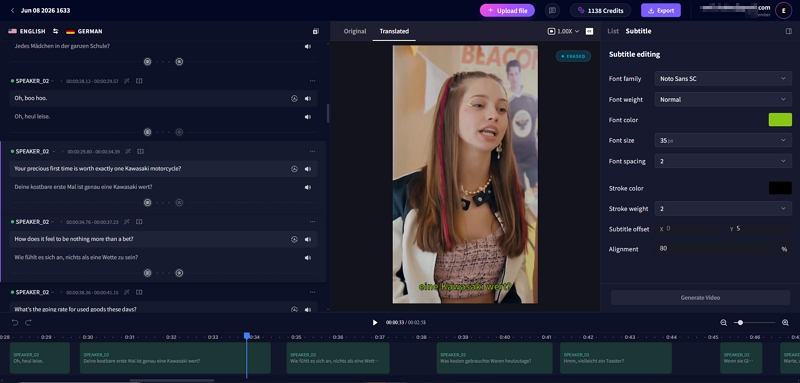Click the Export button
This screenshot has height=383, width=800.
pos(661,10)
